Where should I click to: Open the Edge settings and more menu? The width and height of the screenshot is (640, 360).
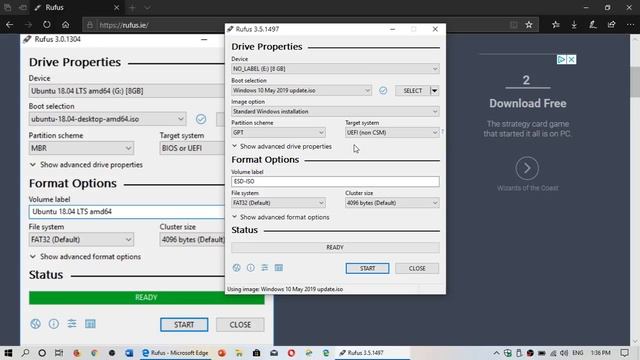coord(630,25)
